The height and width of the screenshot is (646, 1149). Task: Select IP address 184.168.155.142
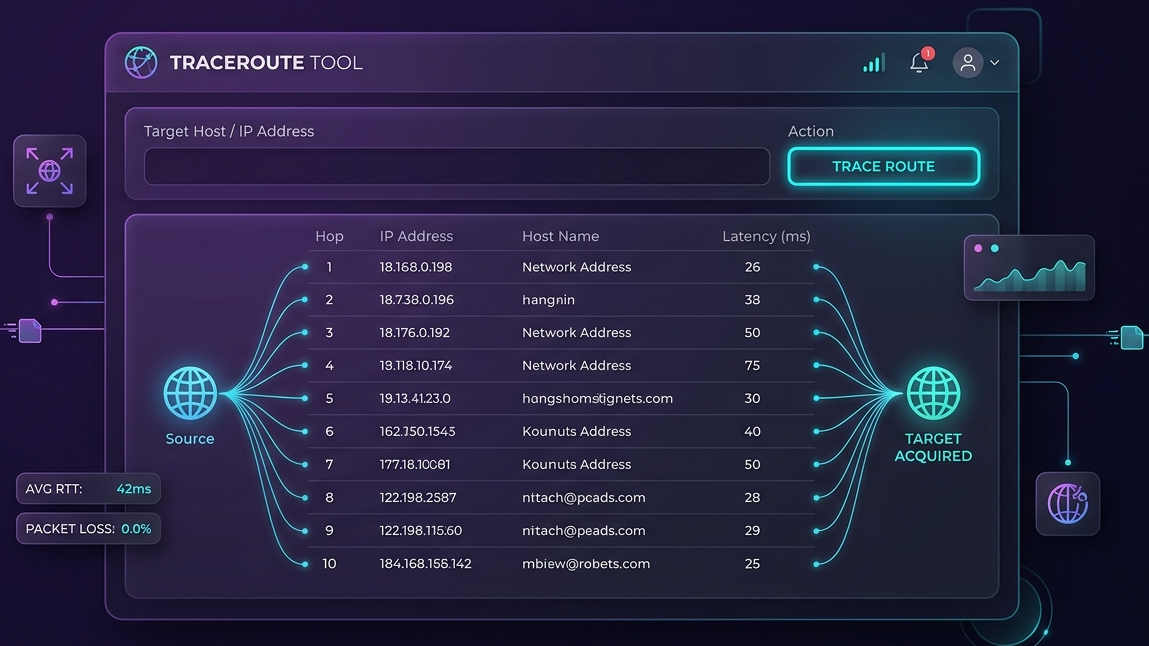425,564
